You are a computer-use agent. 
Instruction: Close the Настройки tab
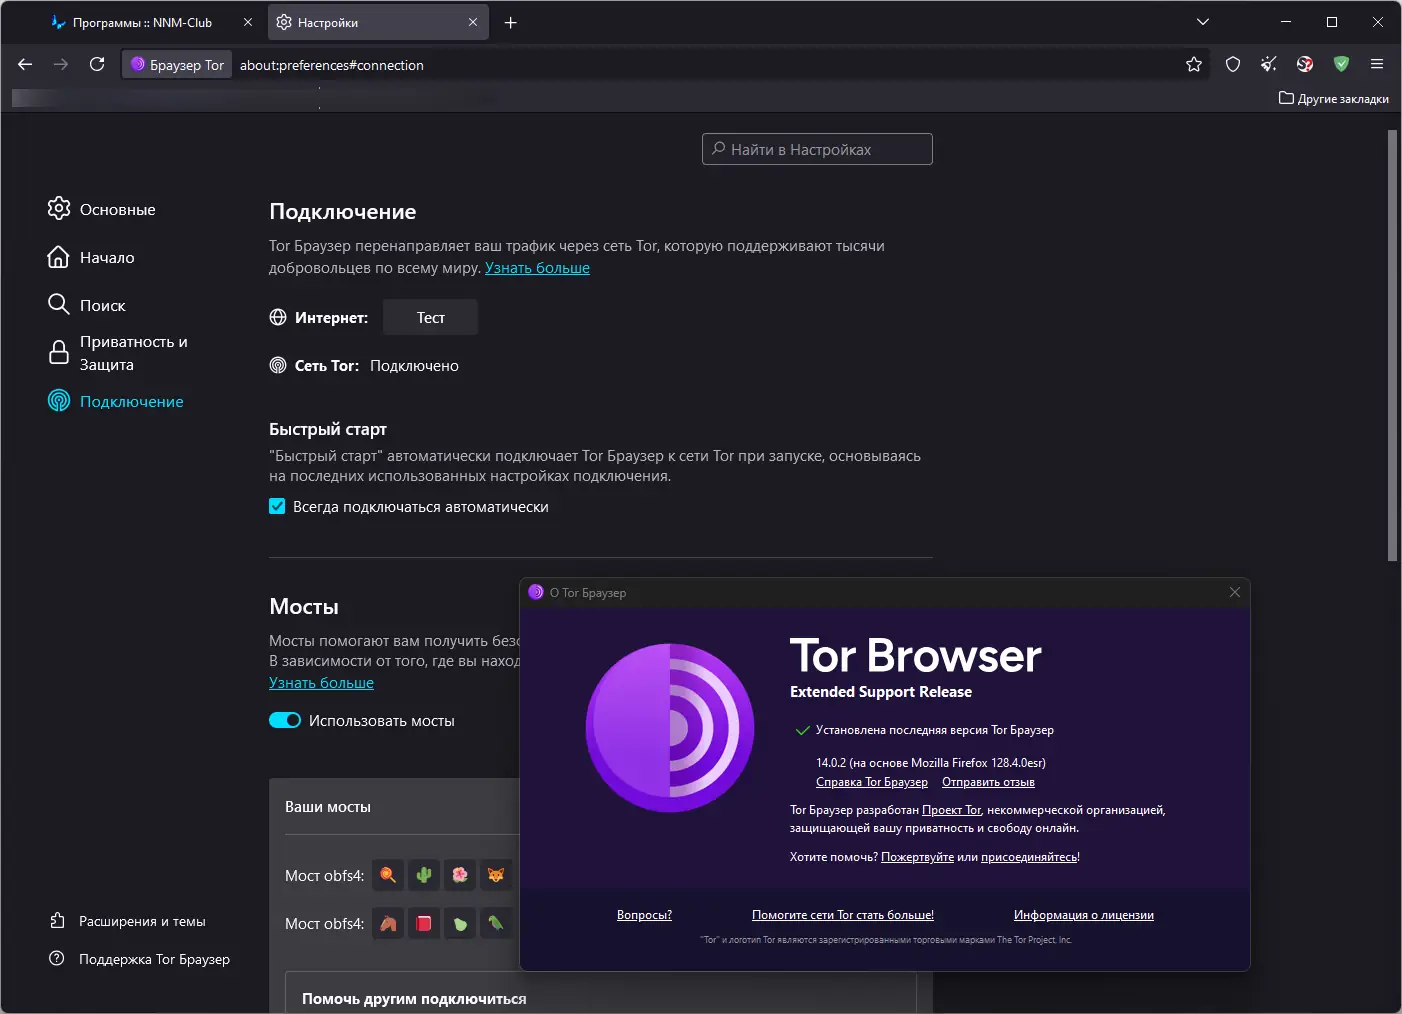(473, 22)
